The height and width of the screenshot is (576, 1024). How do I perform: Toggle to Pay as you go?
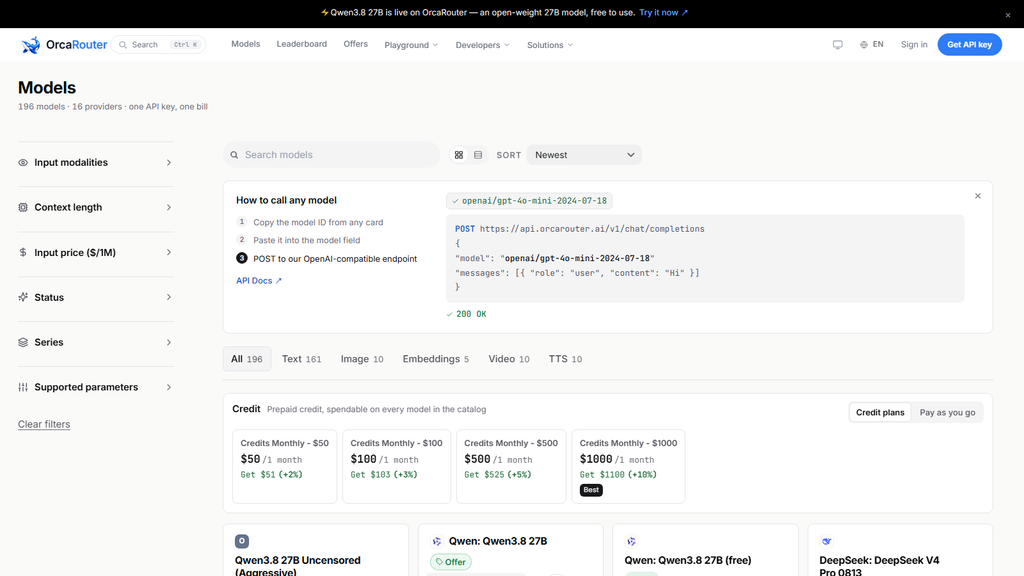[947, 412]
